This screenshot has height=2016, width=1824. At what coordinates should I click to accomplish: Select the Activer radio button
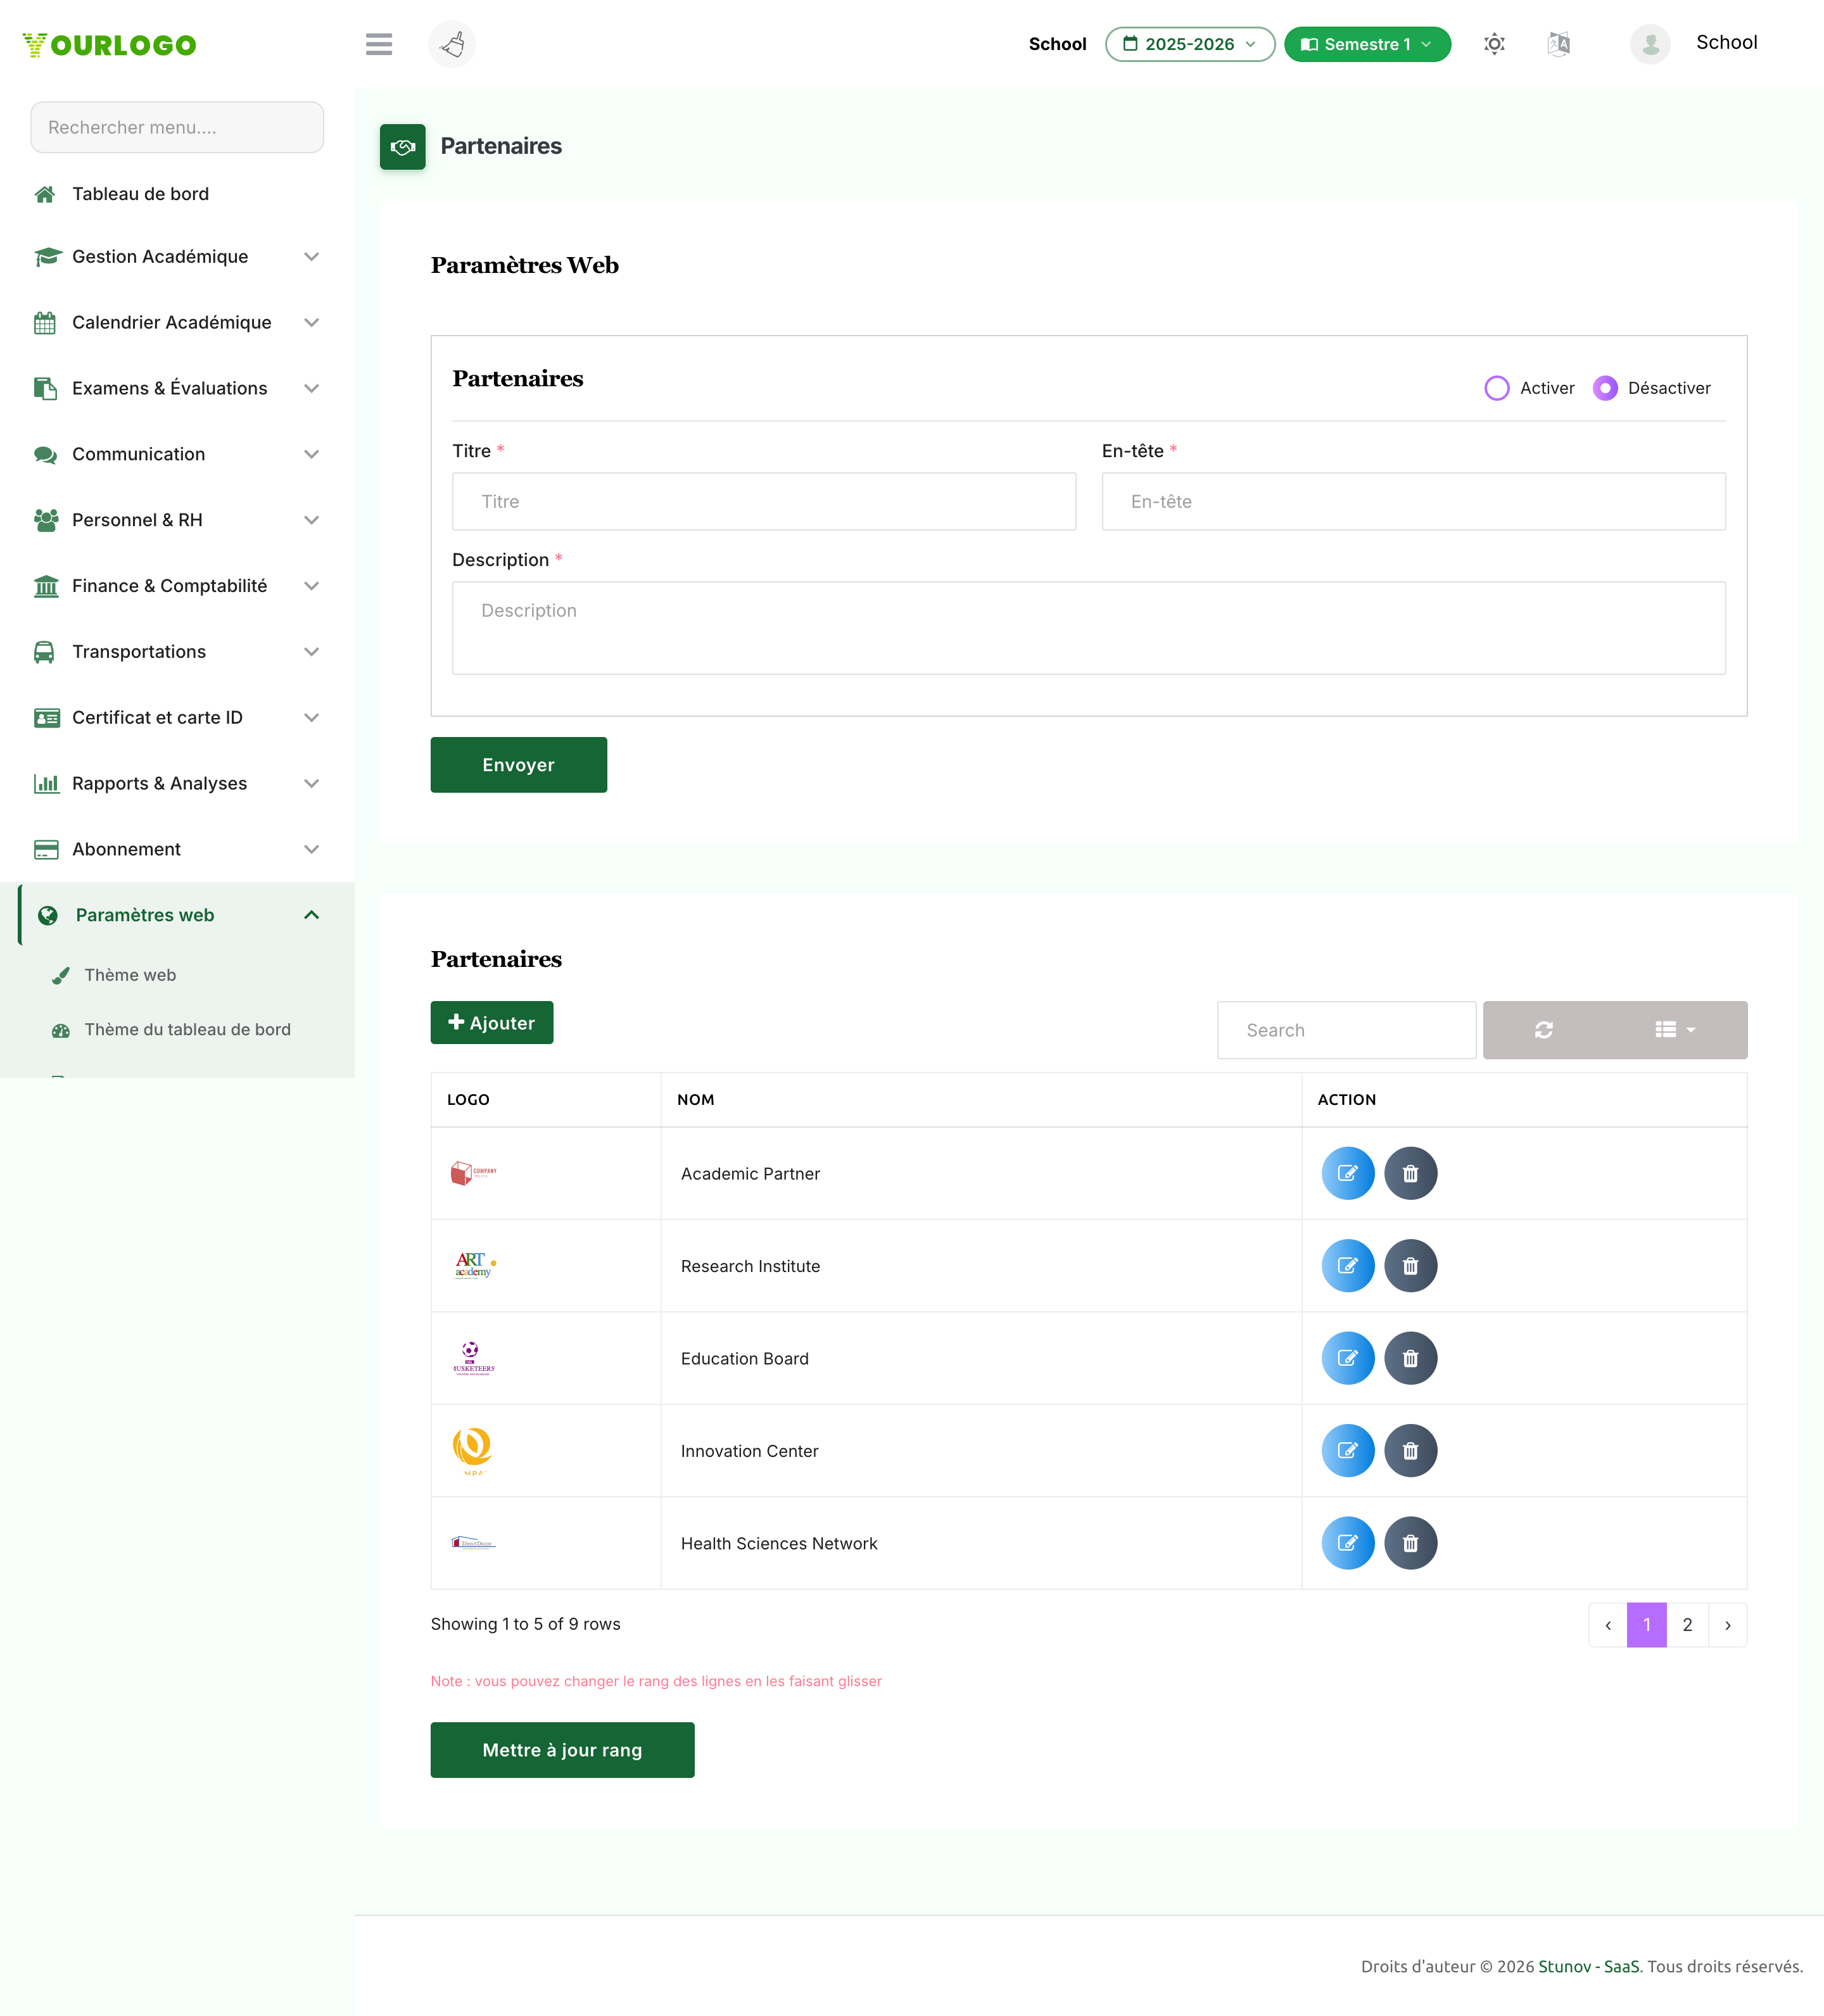(x=1496, y=388)
